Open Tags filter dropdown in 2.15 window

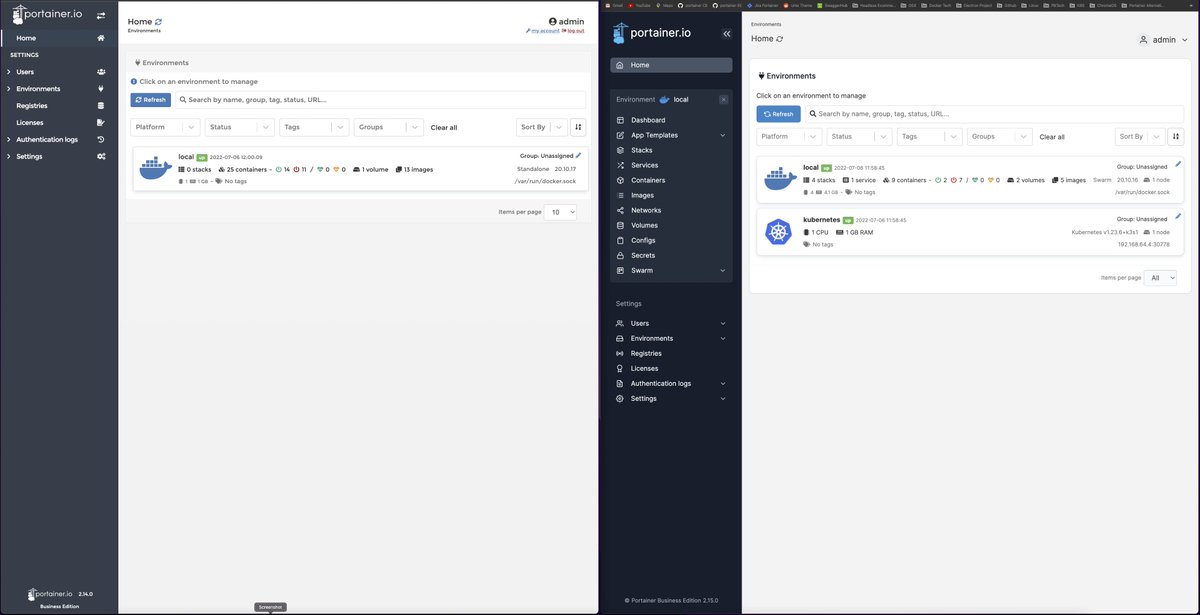coord(929,136)
